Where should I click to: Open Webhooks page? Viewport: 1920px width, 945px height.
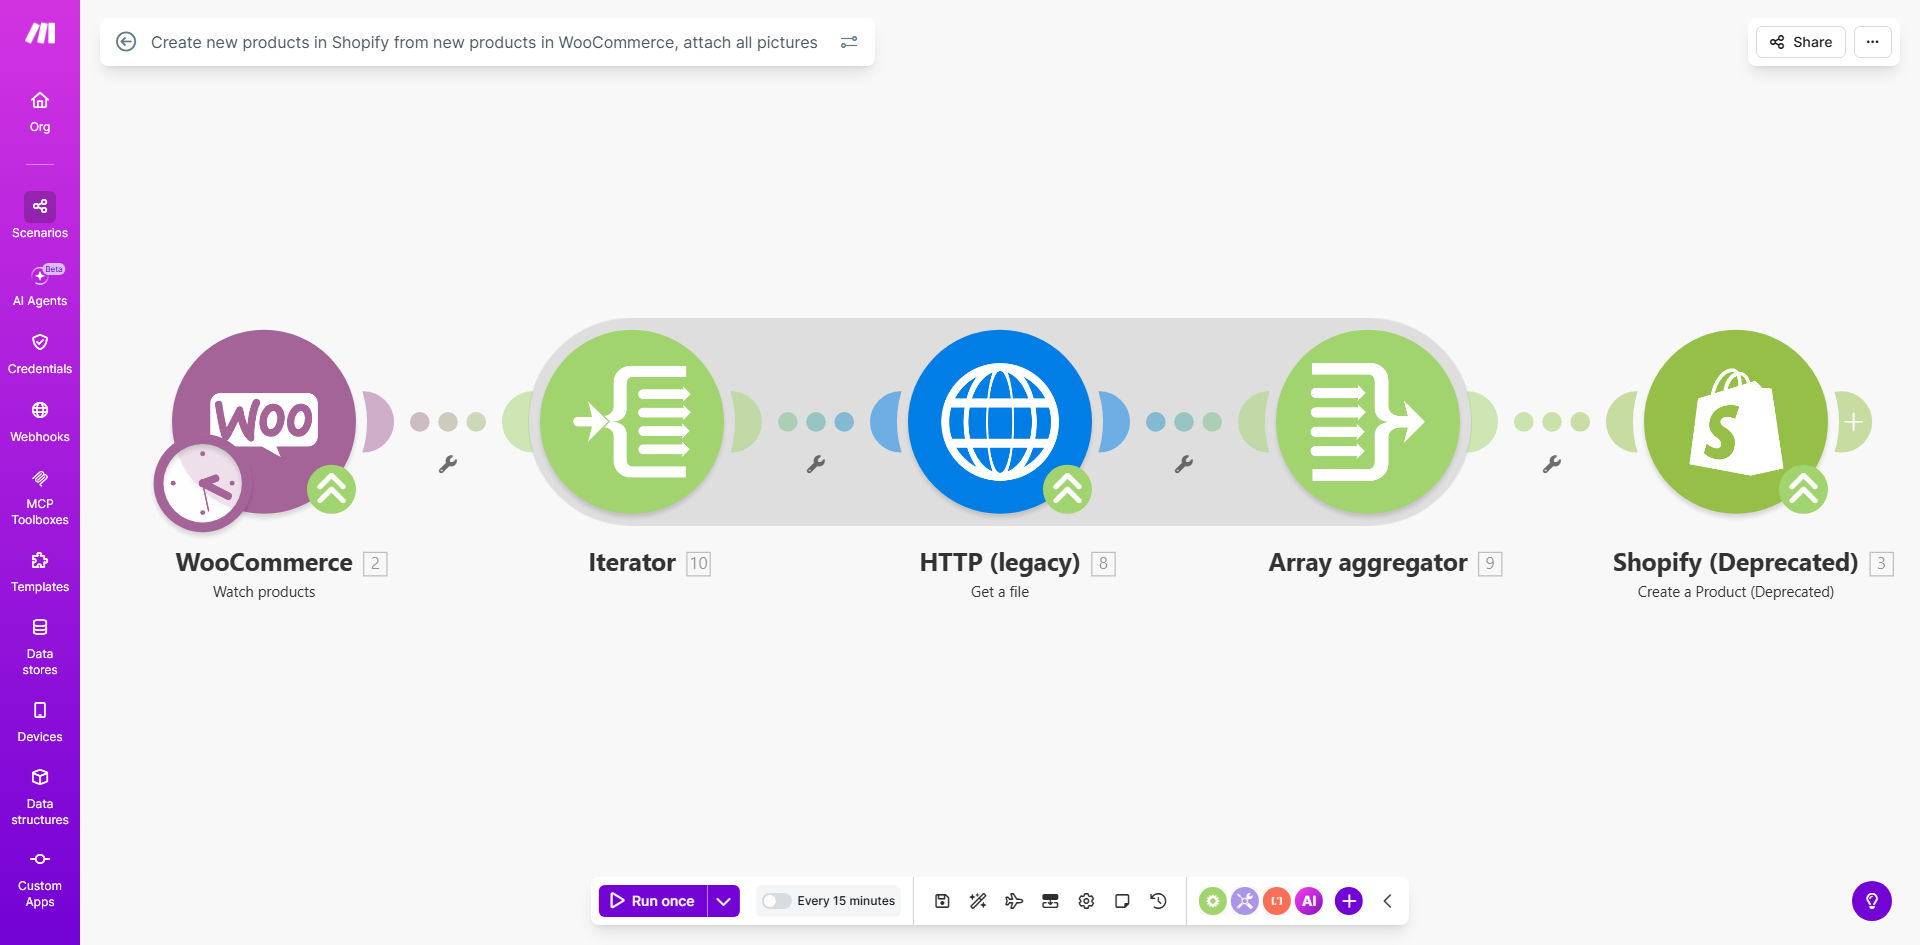(x=40, y=422)
